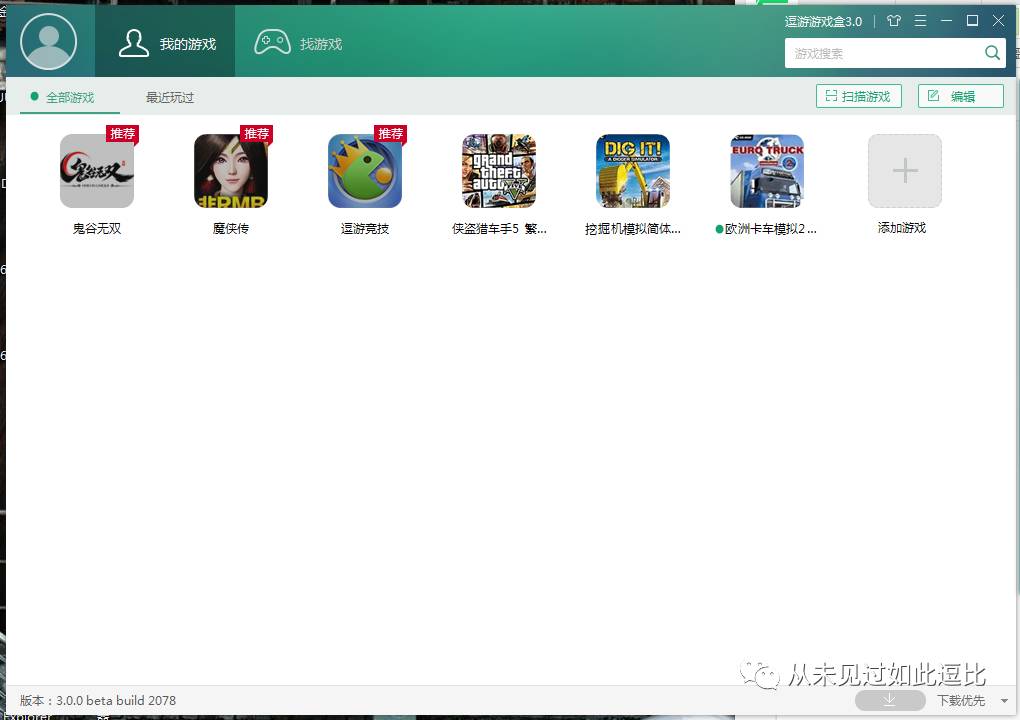Maximize the 逗游游戏盒 window

click(973, 21)
